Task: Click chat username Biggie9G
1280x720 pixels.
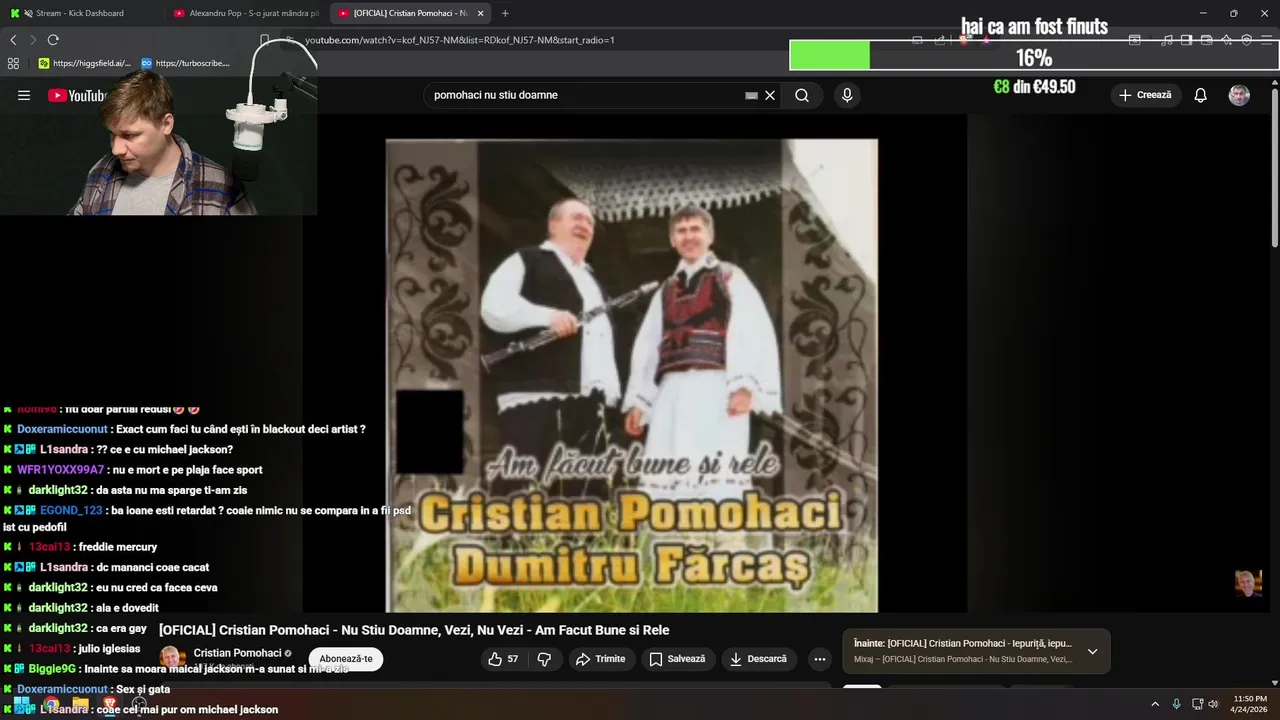Action: [x=52, y=669]
